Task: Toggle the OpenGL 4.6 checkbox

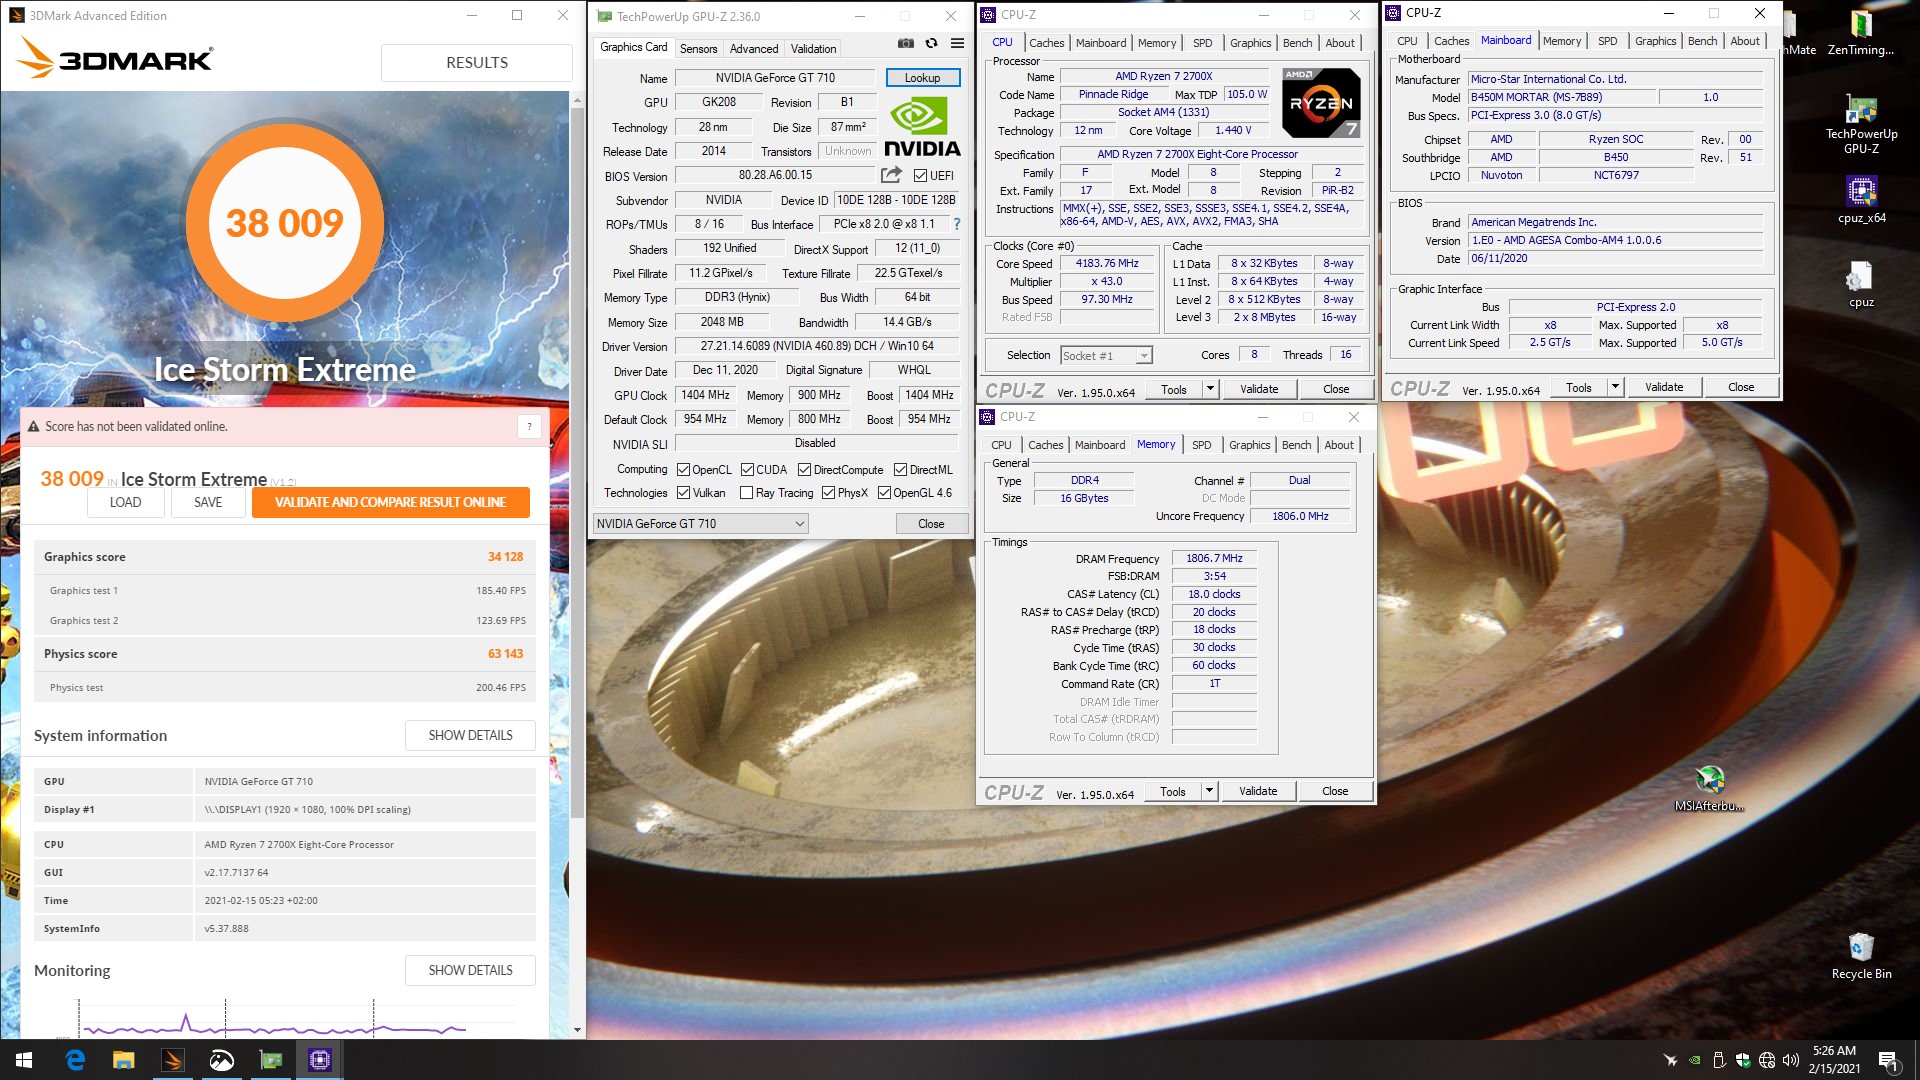Action: pos(884,492)
